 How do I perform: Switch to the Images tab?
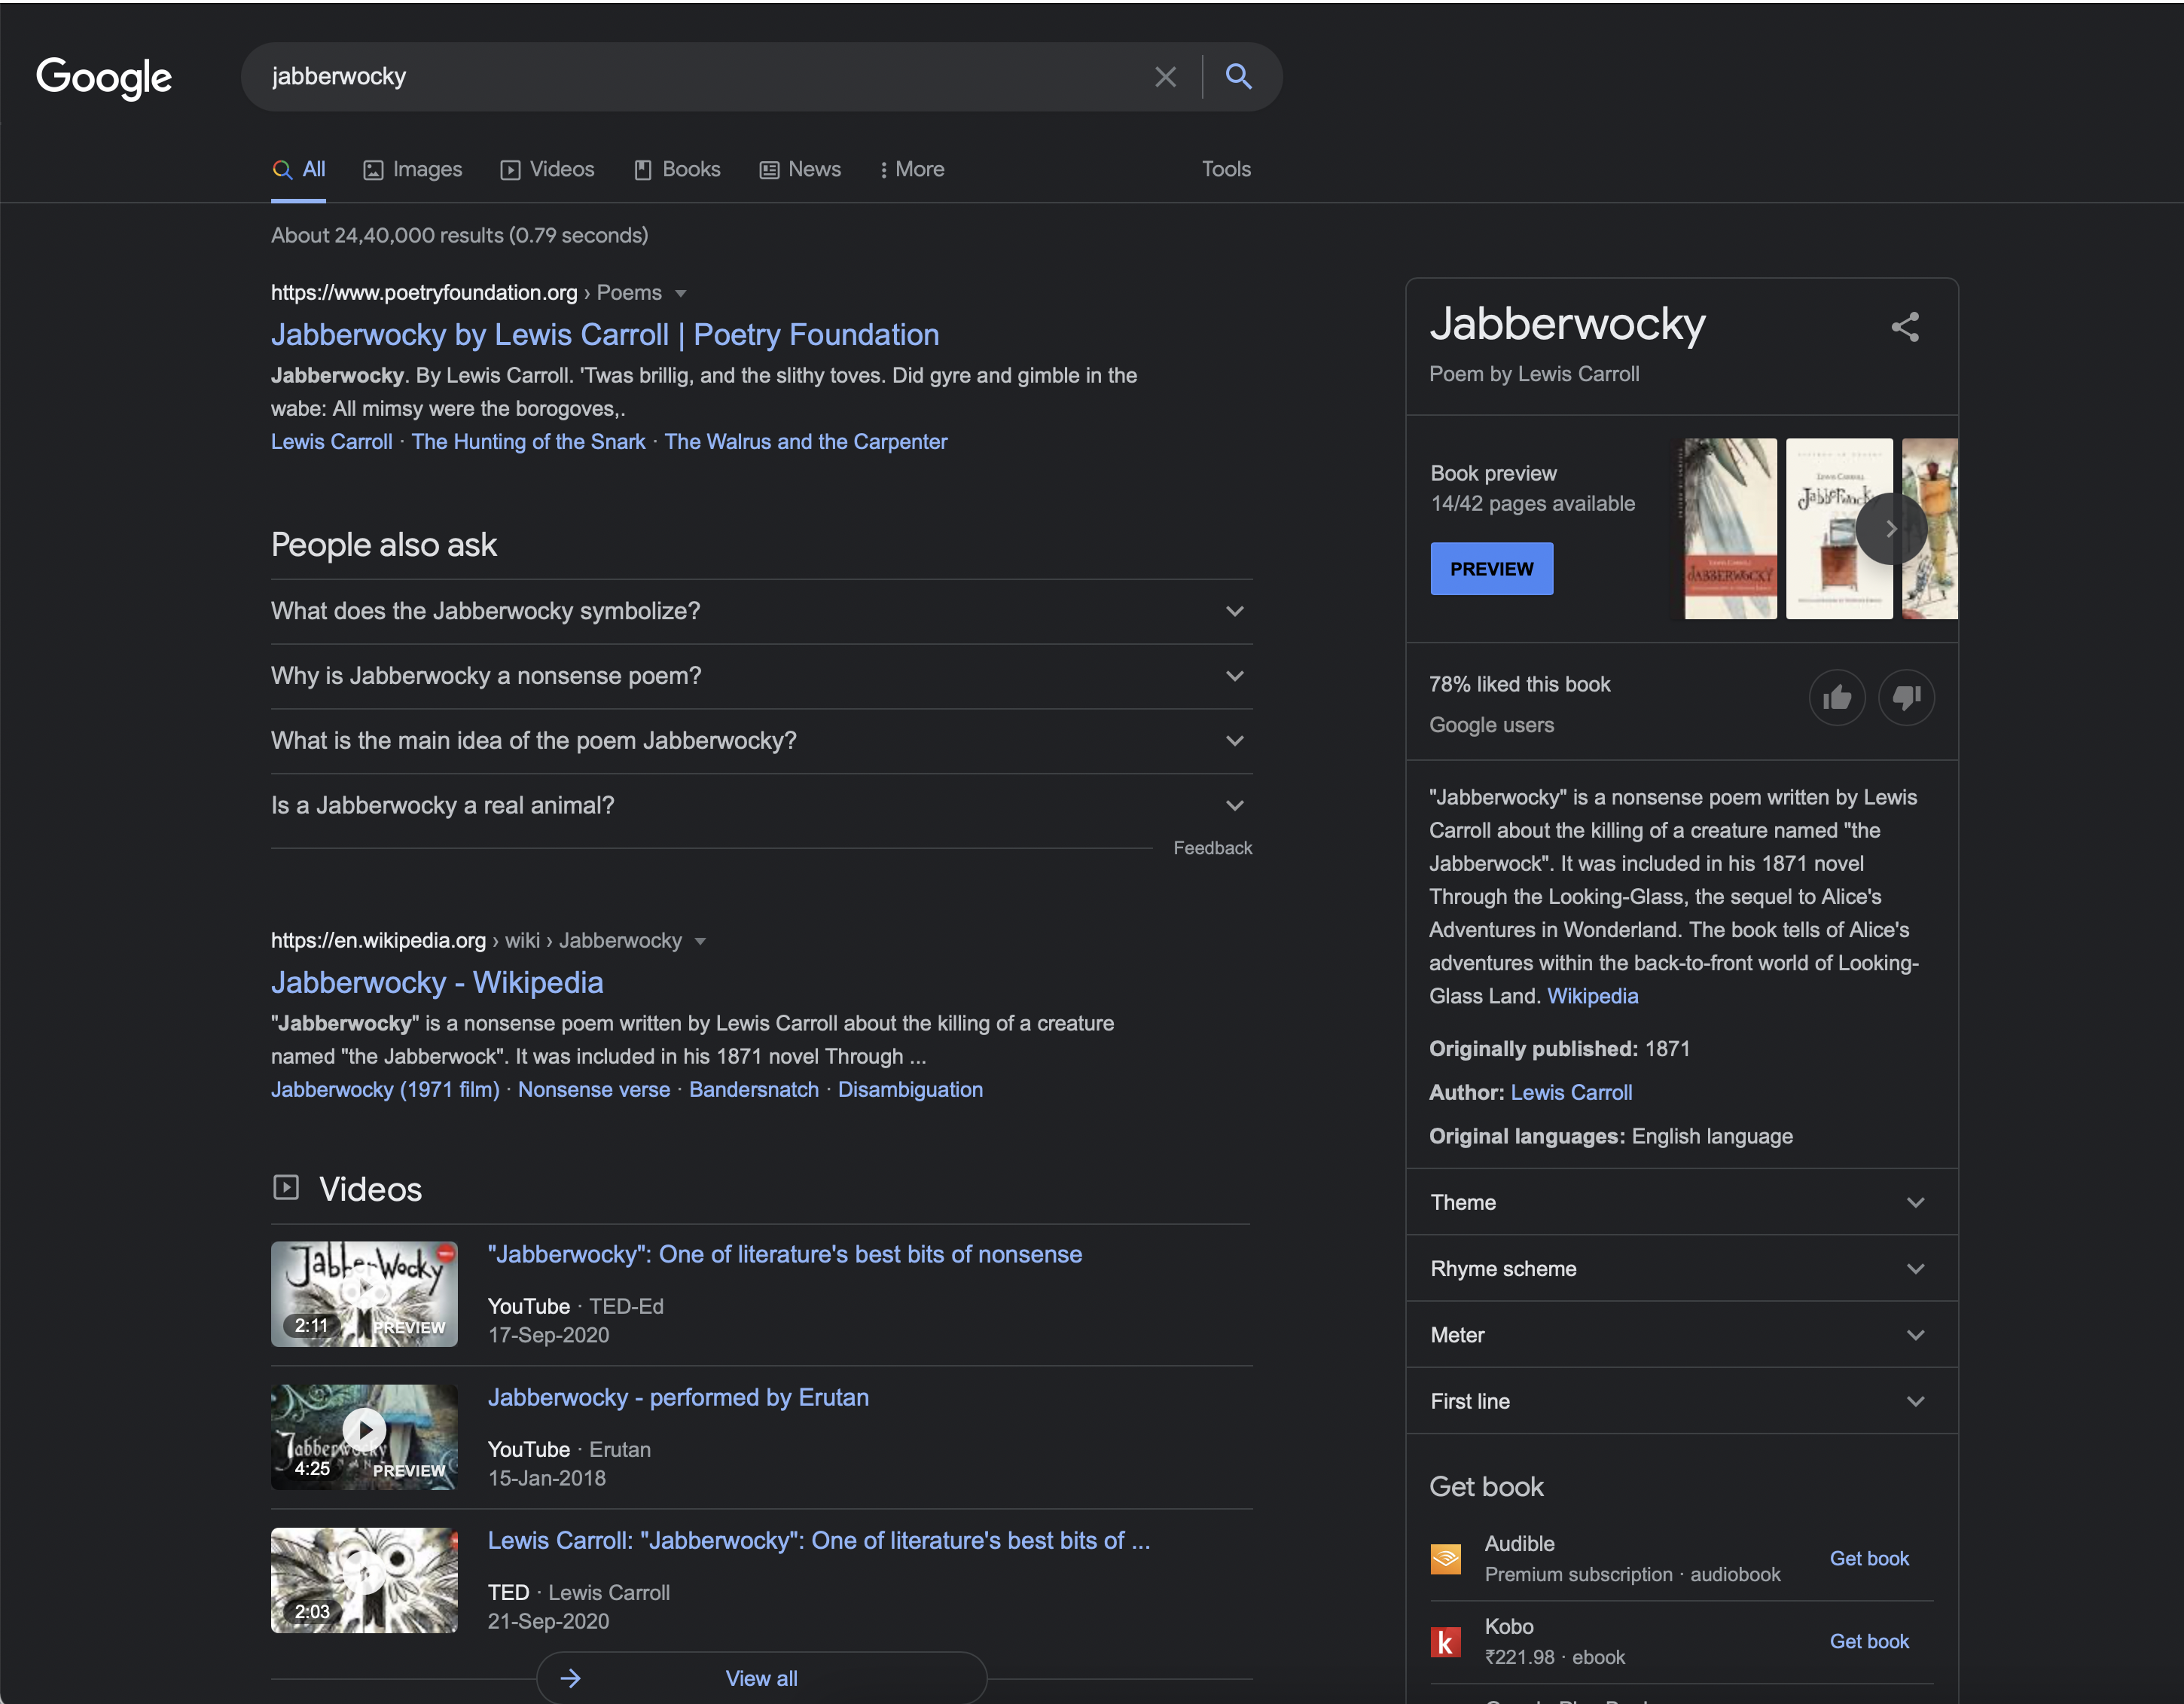413,170
